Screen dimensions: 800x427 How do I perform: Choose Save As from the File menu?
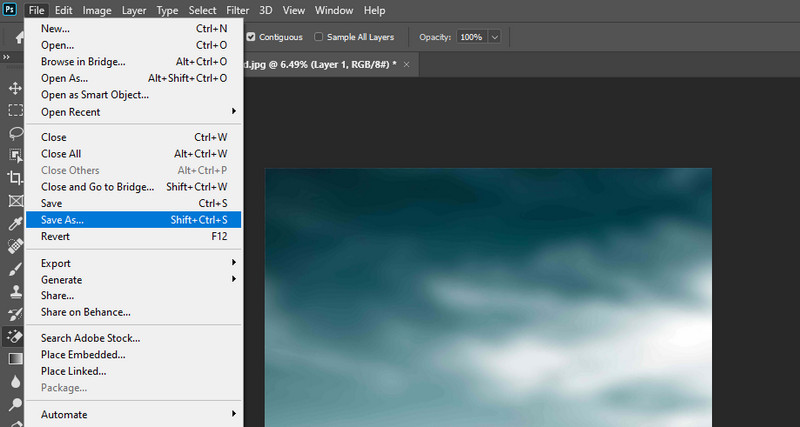pos(62,220)
